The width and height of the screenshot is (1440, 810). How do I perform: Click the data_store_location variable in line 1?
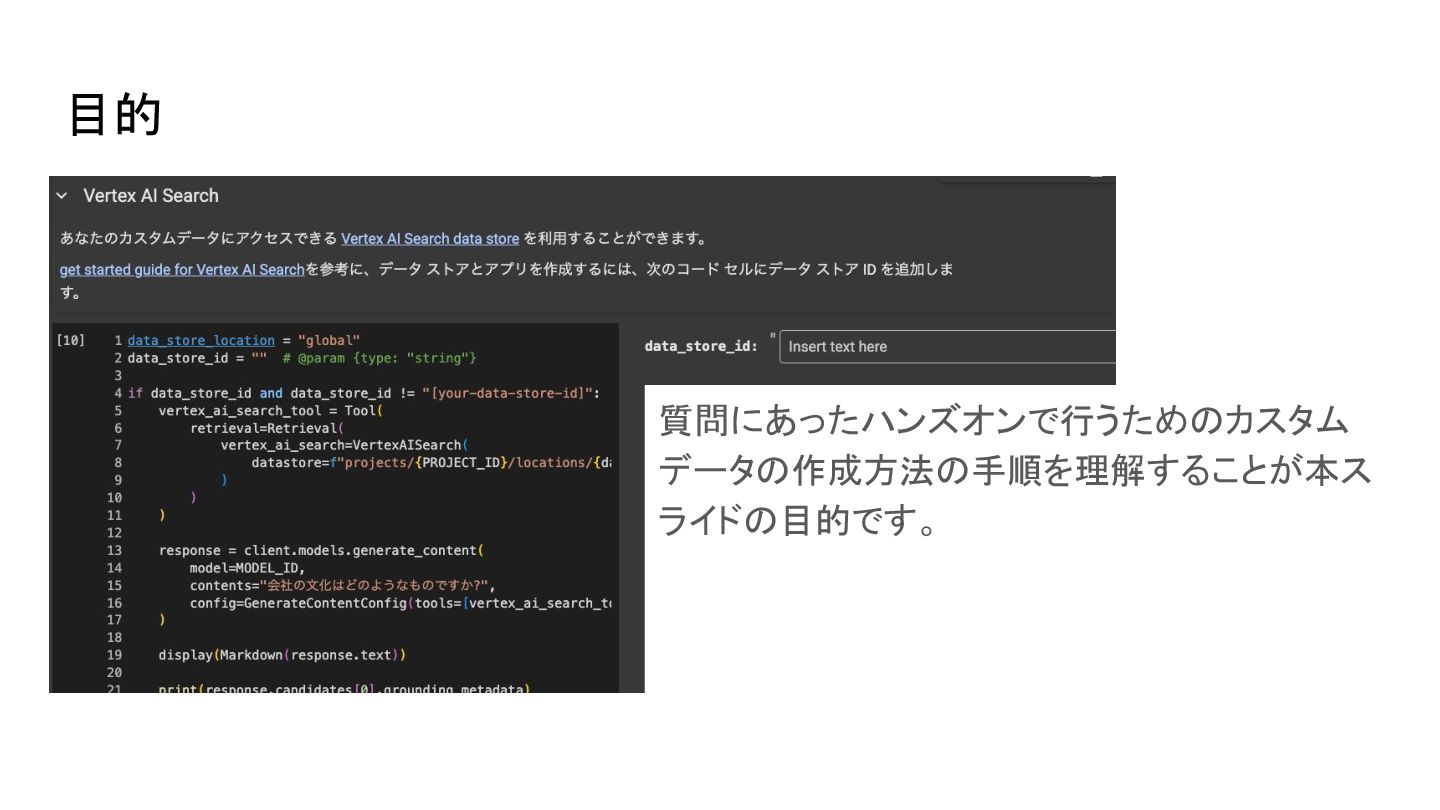201,340
